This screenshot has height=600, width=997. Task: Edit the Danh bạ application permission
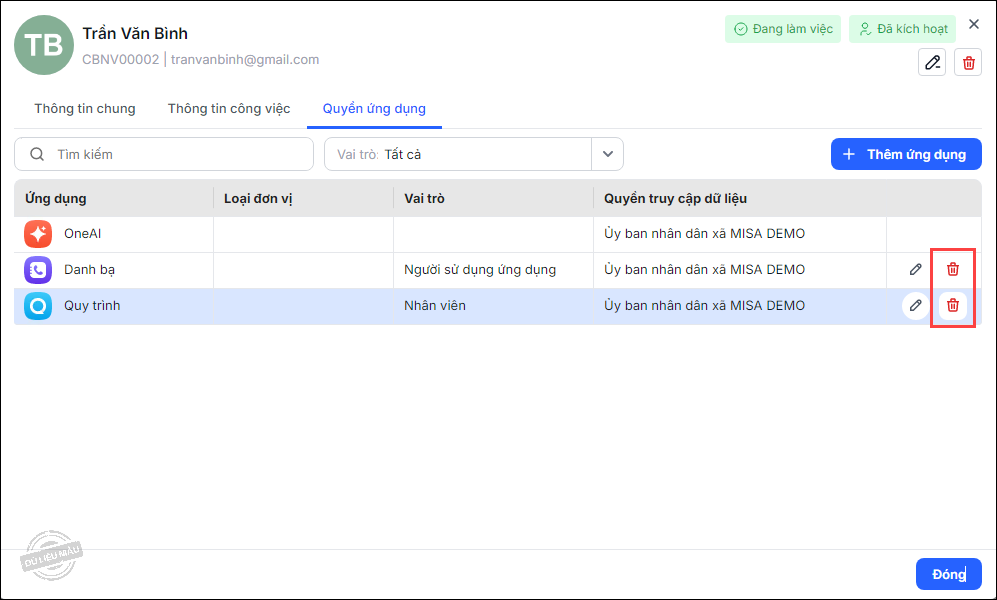point(915,269)
